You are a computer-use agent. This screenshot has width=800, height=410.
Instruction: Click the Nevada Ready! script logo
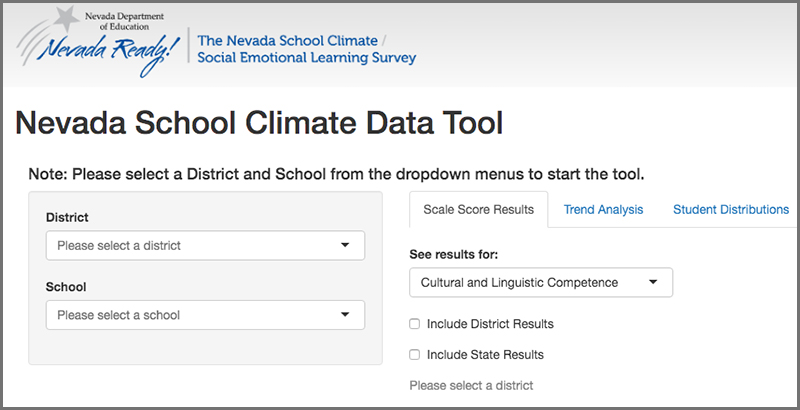(x=111, y=53)
